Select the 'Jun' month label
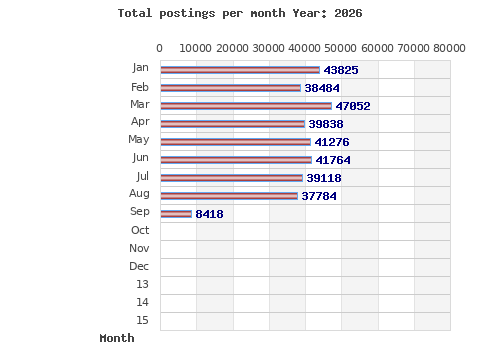480x360 pixels. (140, 157)
